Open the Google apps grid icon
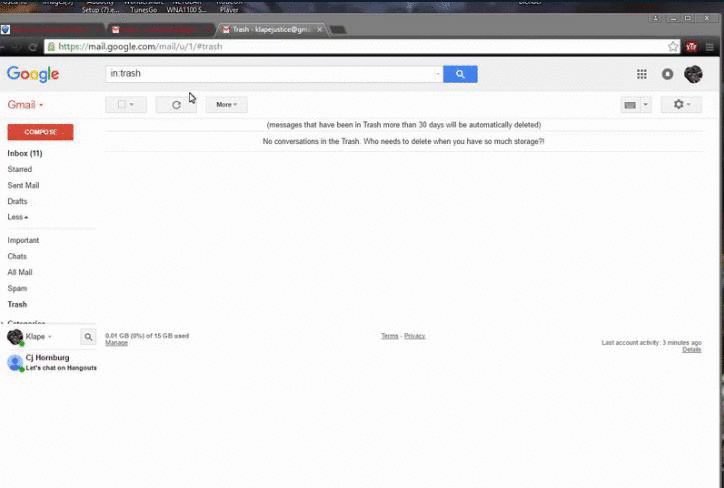The image size is (724, 488). tap(641, 74)
